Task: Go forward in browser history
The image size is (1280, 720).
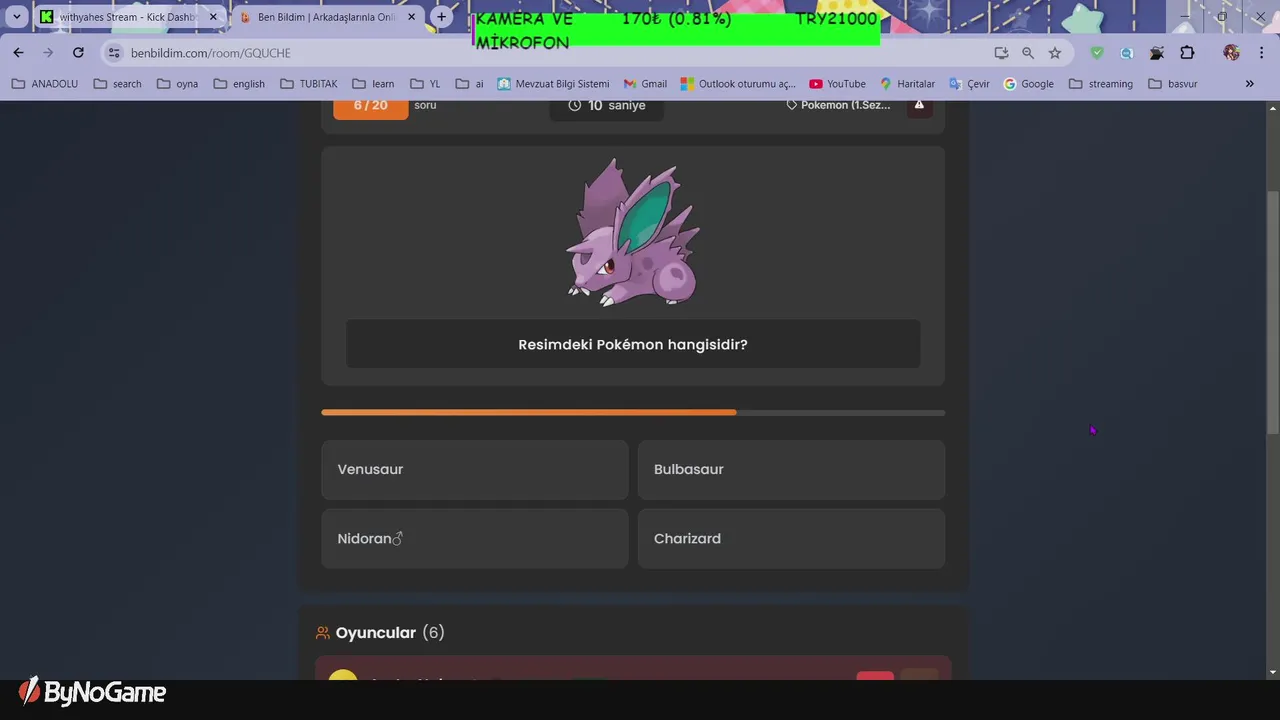Action: click(x=48, y=53)
